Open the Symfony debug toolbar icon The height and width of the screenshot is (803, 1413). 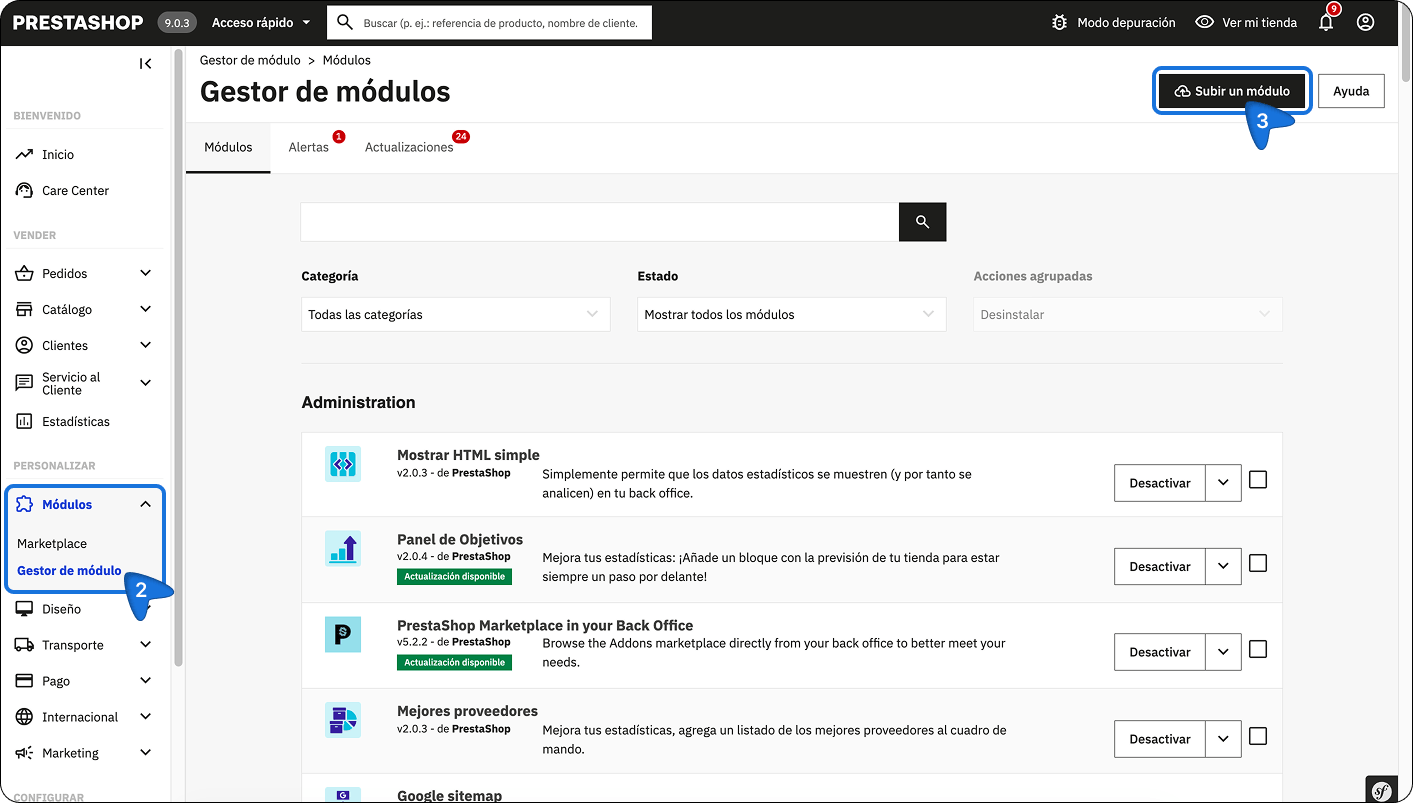pyautogui.click(x=1382, y=790)
